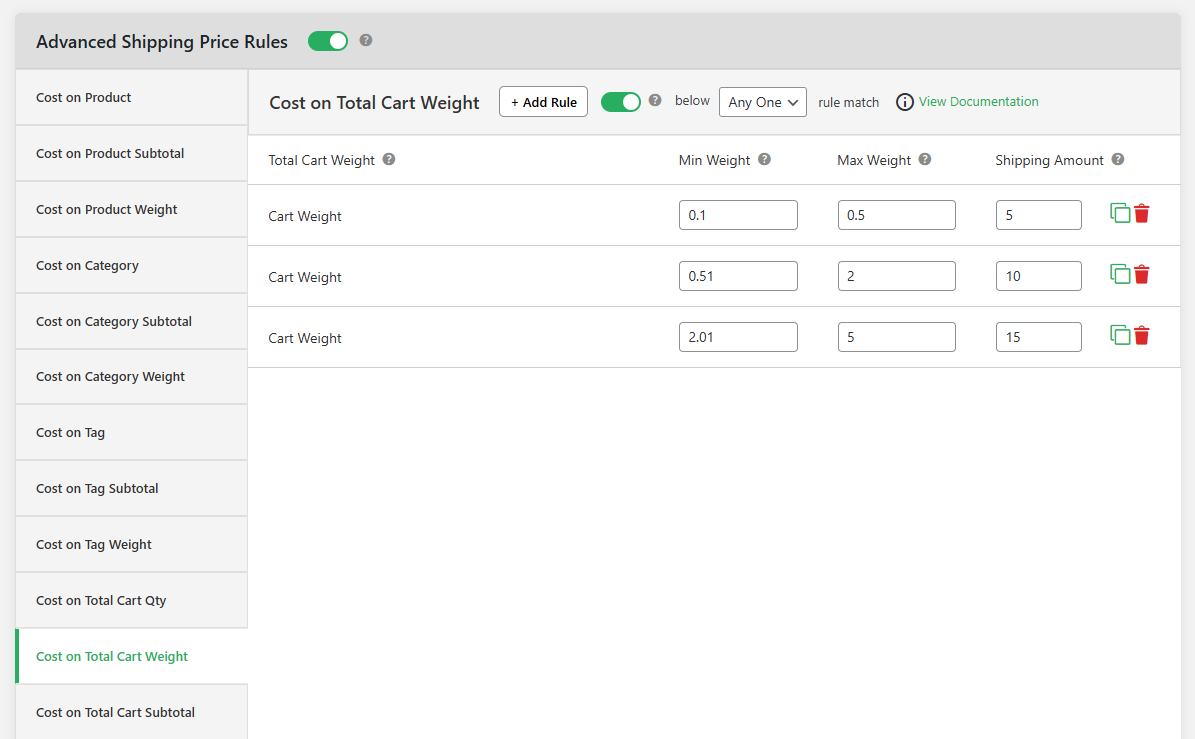The height and width of the screenshot is (739, 1195).
Task: Click Cart Weight label in the 0.1 row
Action: pyautogui.click(x=304, y=216)
